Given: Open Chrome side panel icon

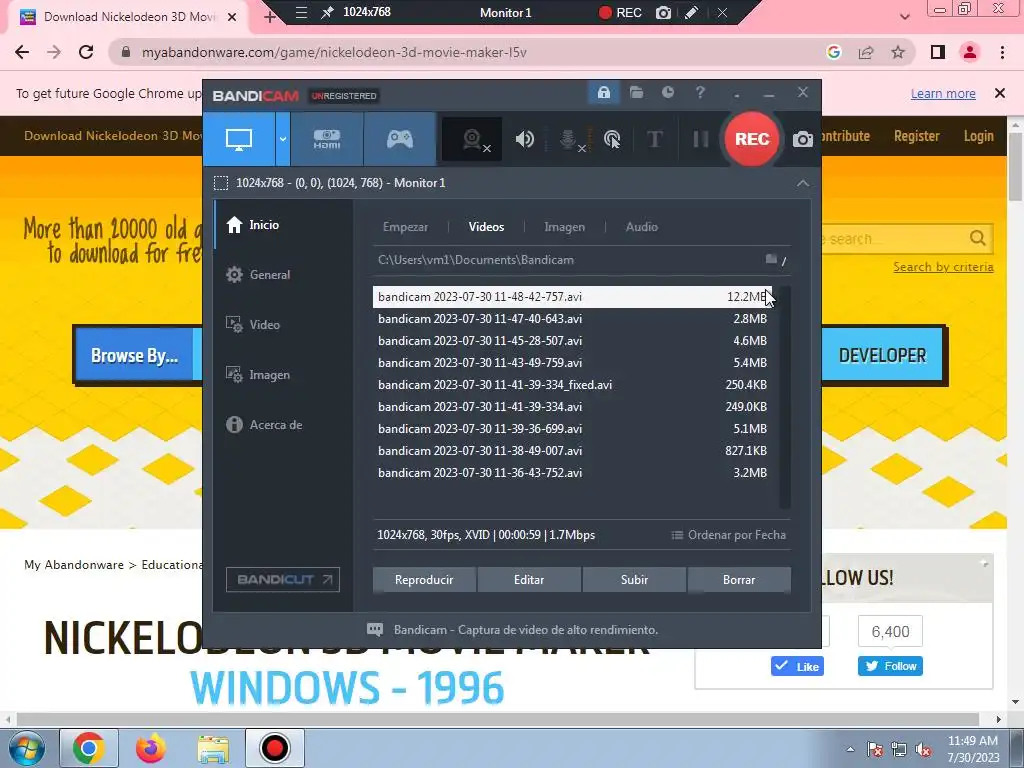Looking at the screenshot, I should click(938, 52).
